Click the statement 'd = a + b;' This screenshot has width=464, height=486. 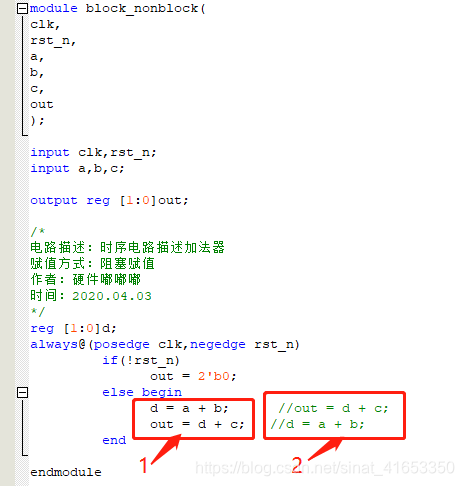coord(189,408)
